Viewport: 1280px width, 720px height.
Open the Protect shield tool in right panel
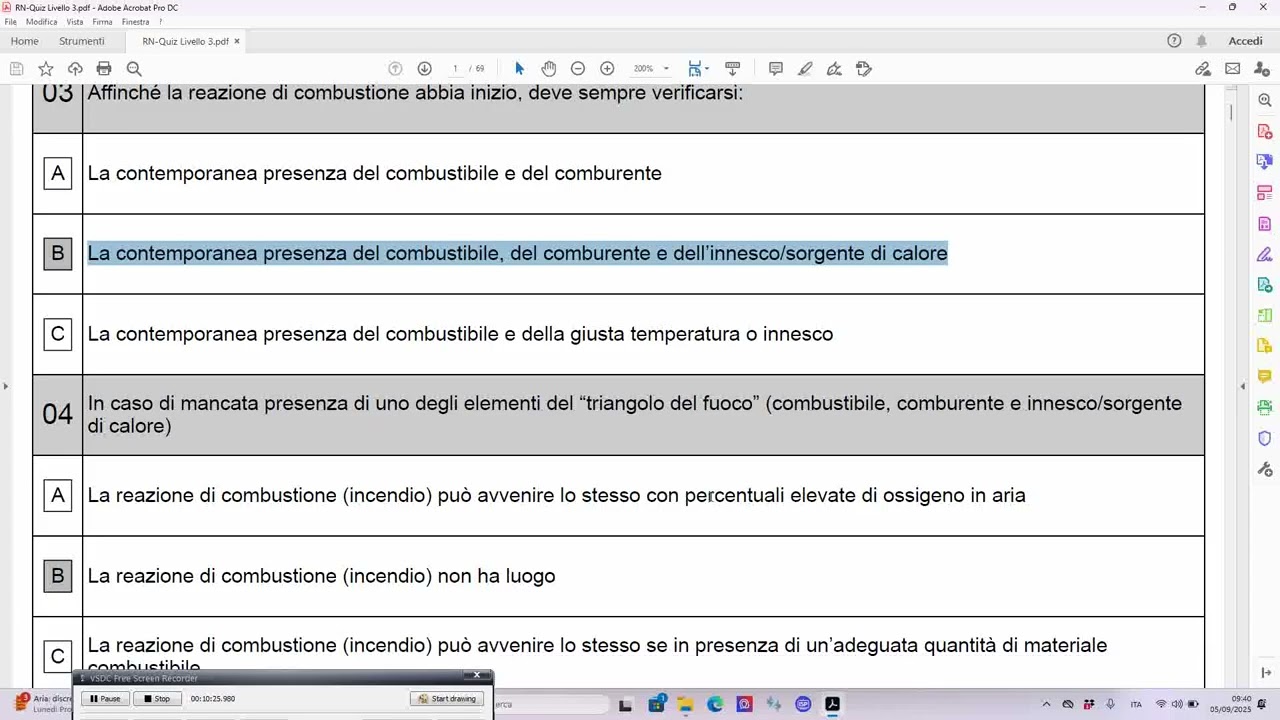1264,438
